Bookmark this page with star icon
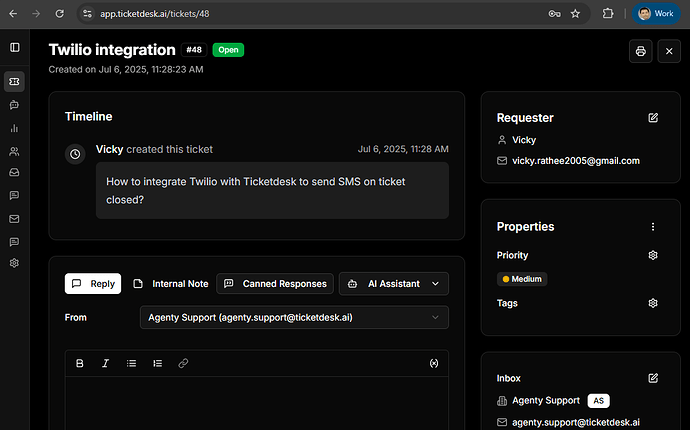The height and width of the screenshot is (430, 690). click(x=575, y=14)
